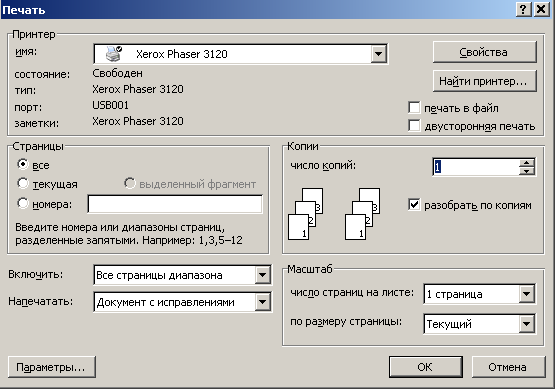Click the 'Xerox Phaser 3120' name combo box text
Image resolution: width=555 pixels, height=389 pixels.
(x=182, y=54)
